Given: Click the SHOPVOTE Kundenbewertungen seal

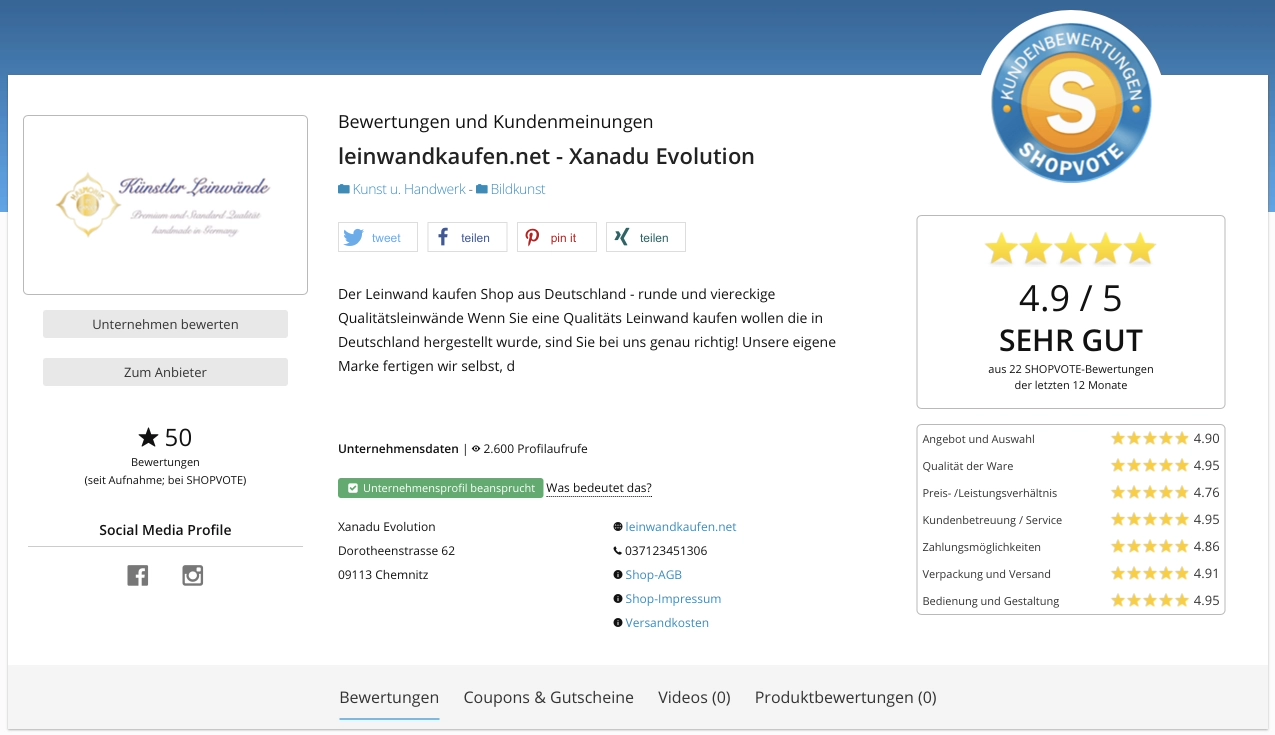Looking at the screenshot, I should [1071, 99].
